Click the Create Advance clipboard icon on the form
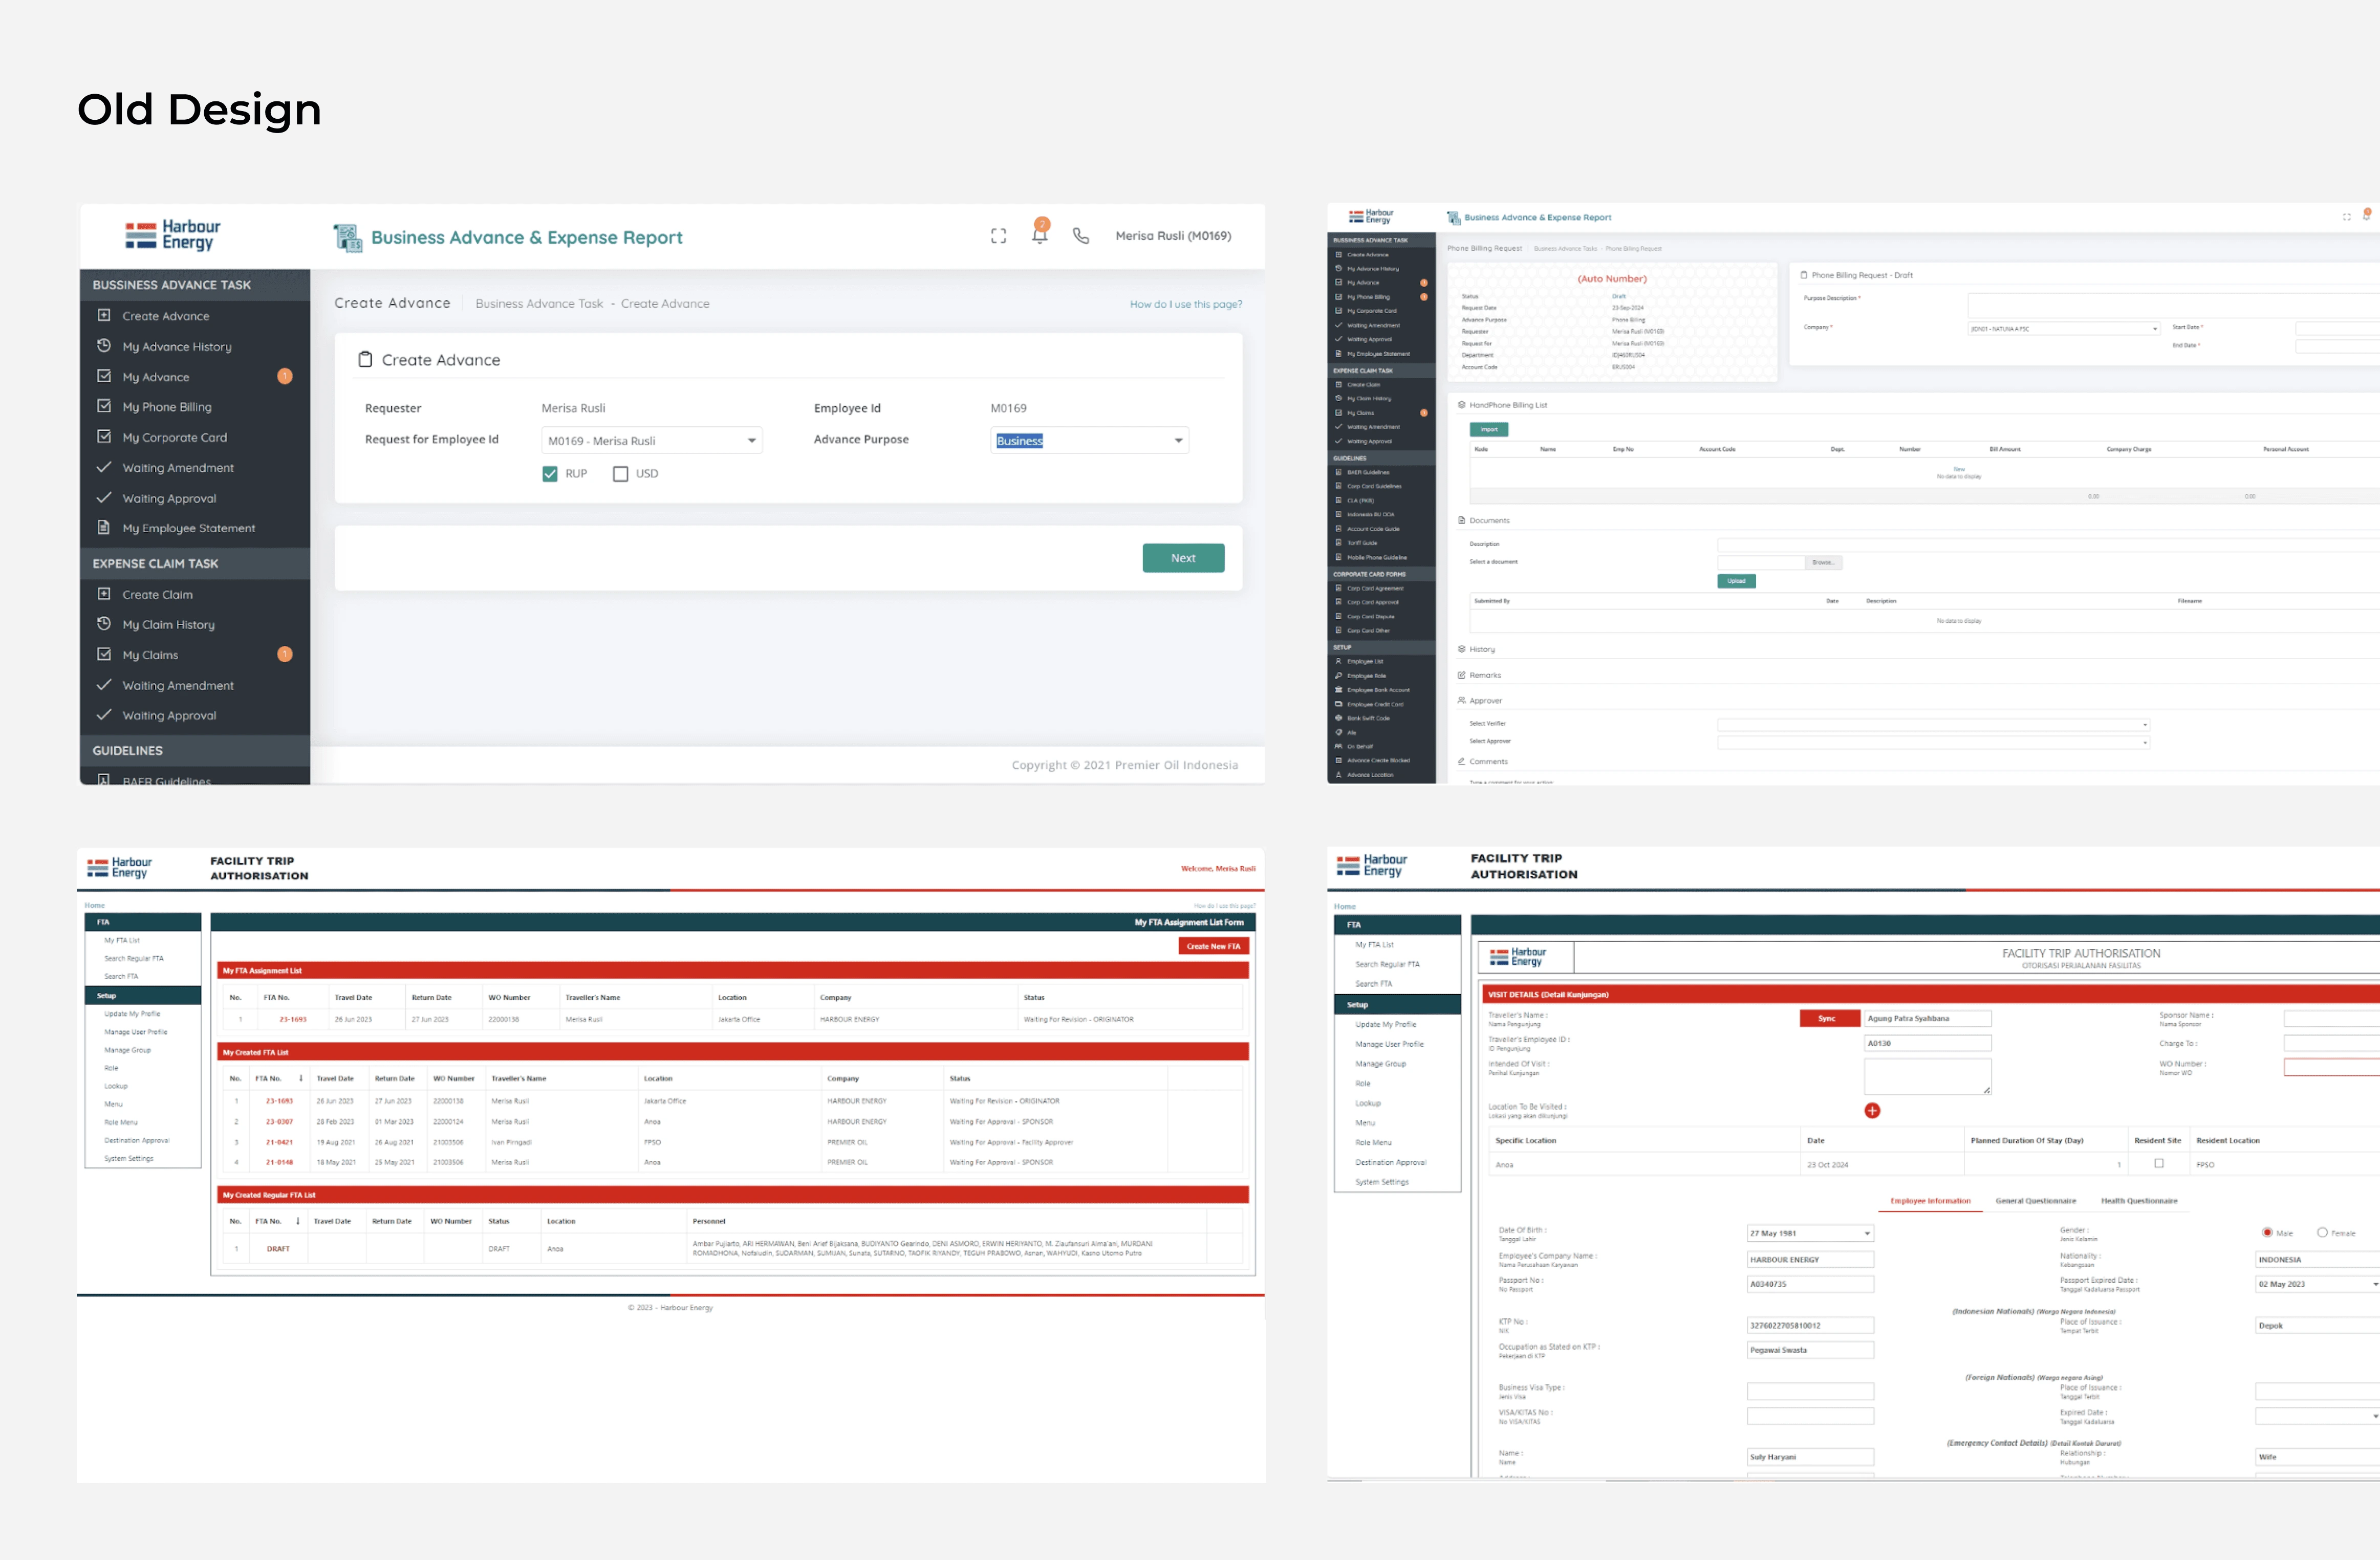Image resolution: width=2380 pixels, height=1560 pixels. (366, 358)
